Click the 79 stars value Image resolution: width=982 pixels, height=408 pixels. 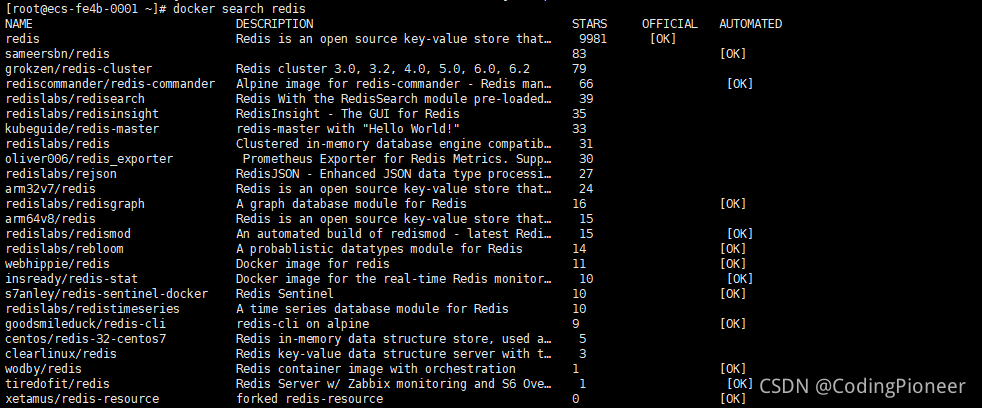[x=579, y=69]
